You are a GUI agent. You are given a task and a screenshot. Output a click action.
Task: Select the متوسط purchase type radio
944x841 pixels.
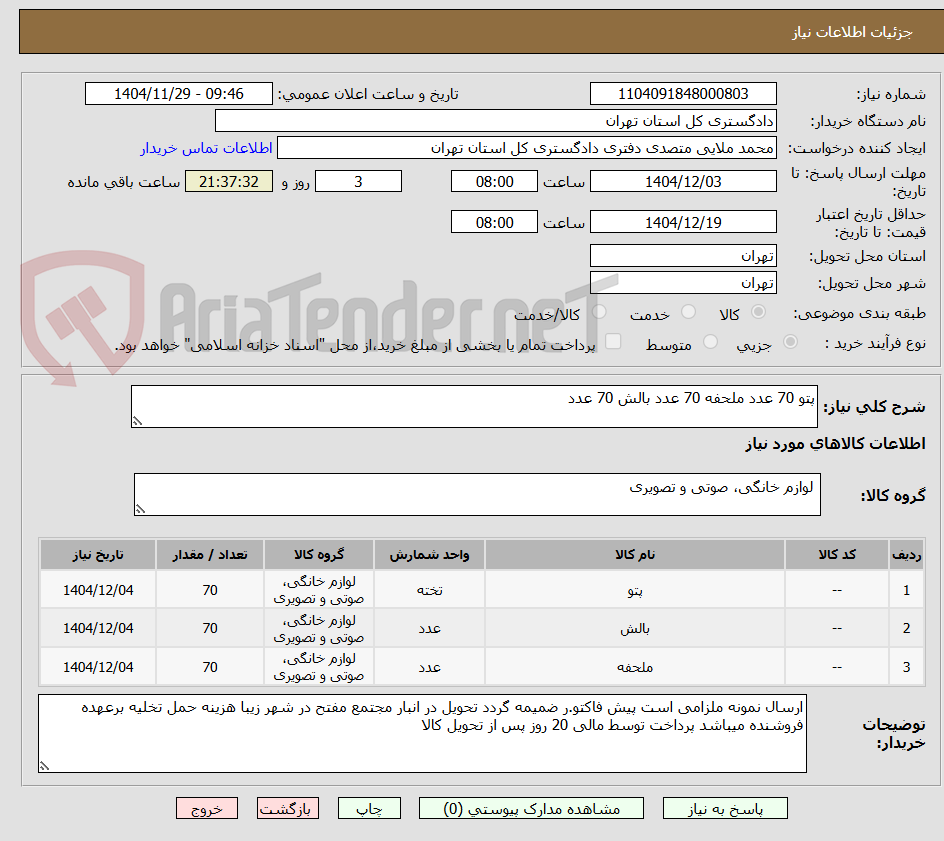[710, 342]
